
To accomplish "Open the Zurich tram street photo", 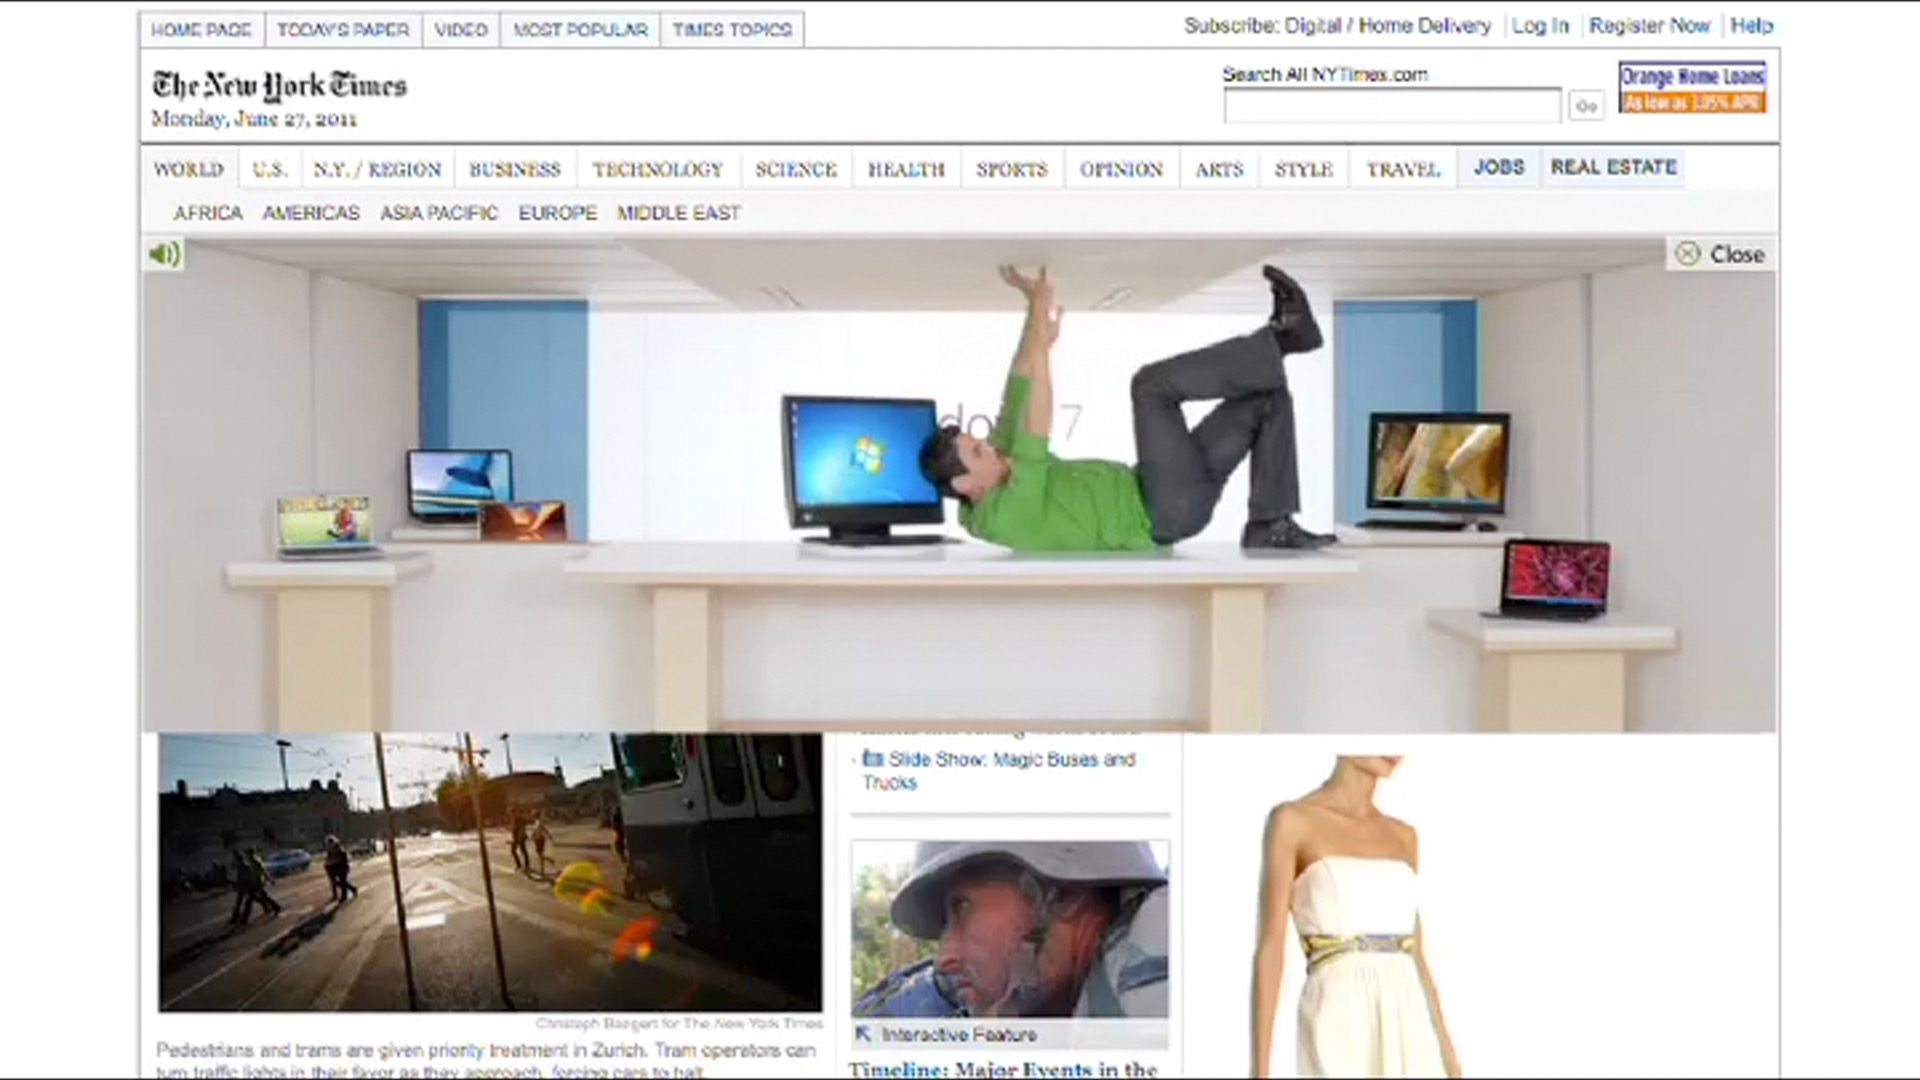I will click(490, 872).
